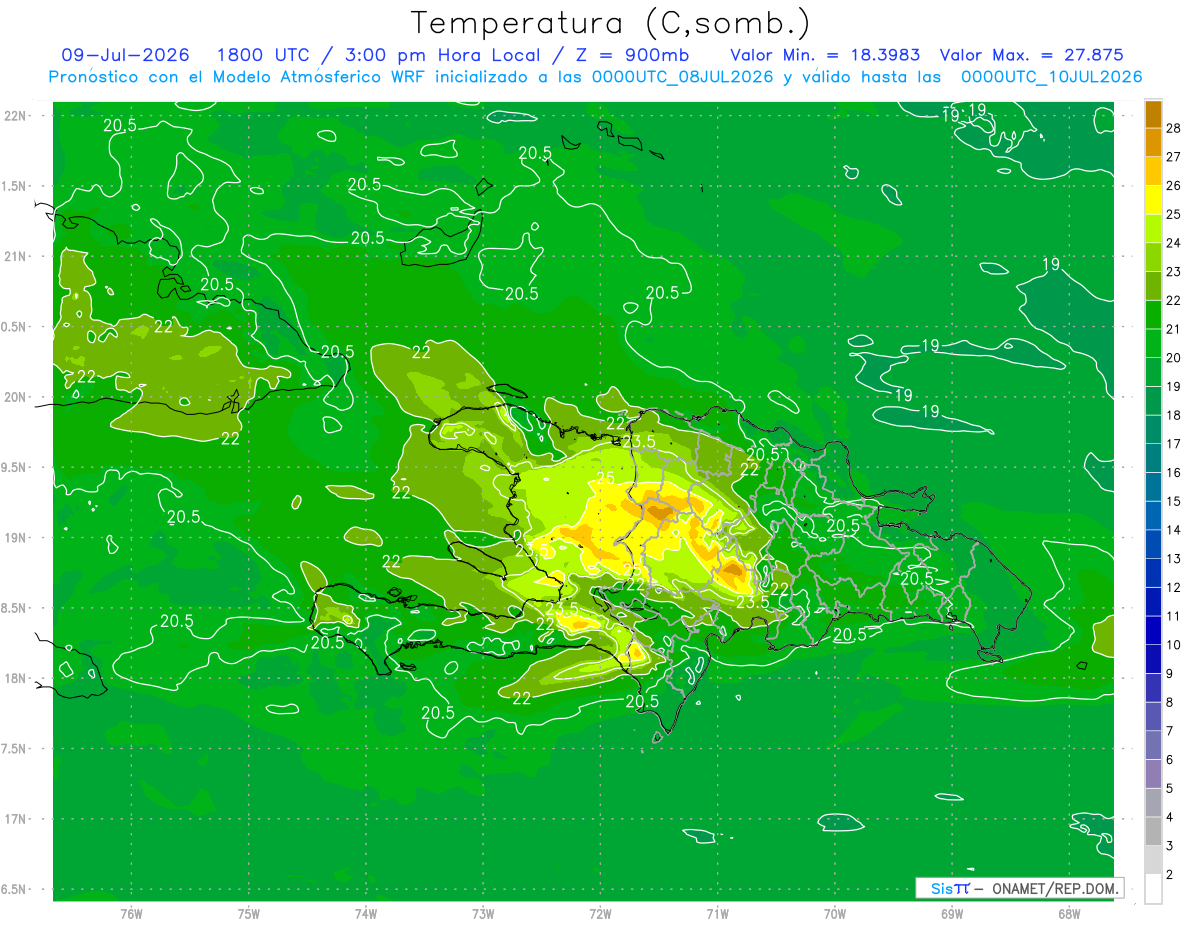Click the "73W" longitude axis label
Viewport: 1200px width, 927px height.
tap(483, 913)
